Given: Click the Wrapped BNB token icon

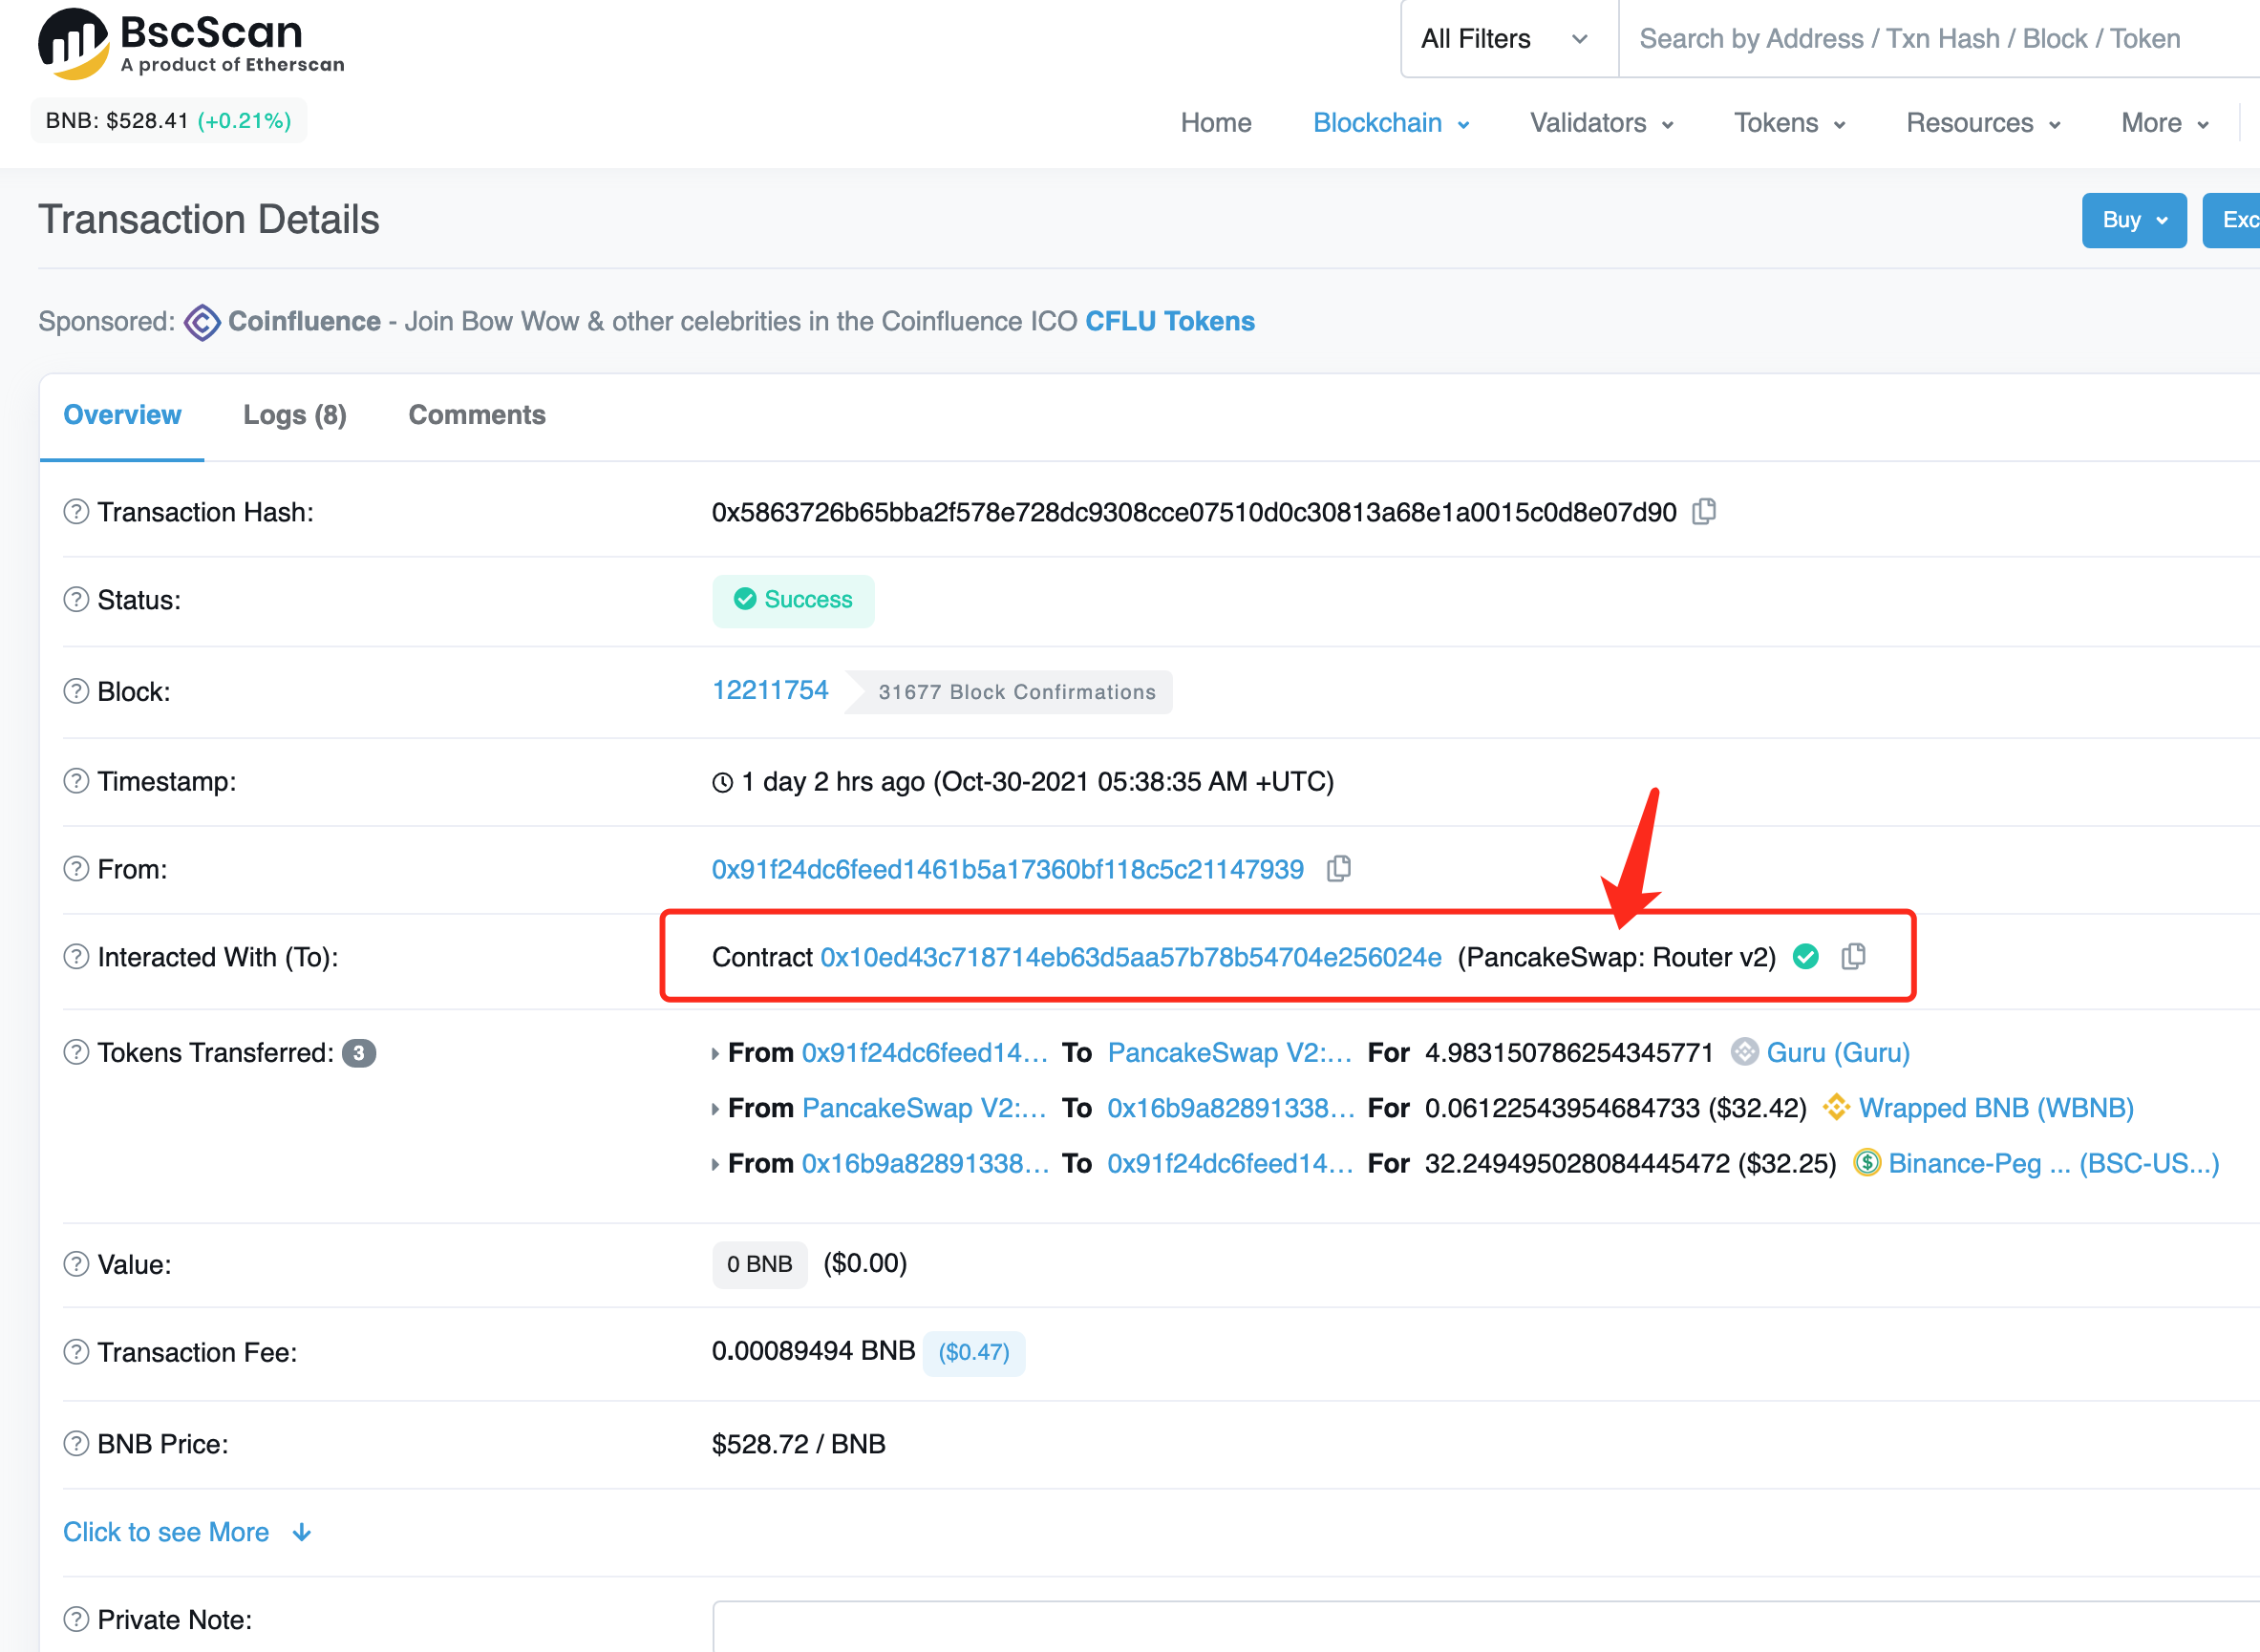Looking at the screenshot, I should (x=1835, y=1108).
